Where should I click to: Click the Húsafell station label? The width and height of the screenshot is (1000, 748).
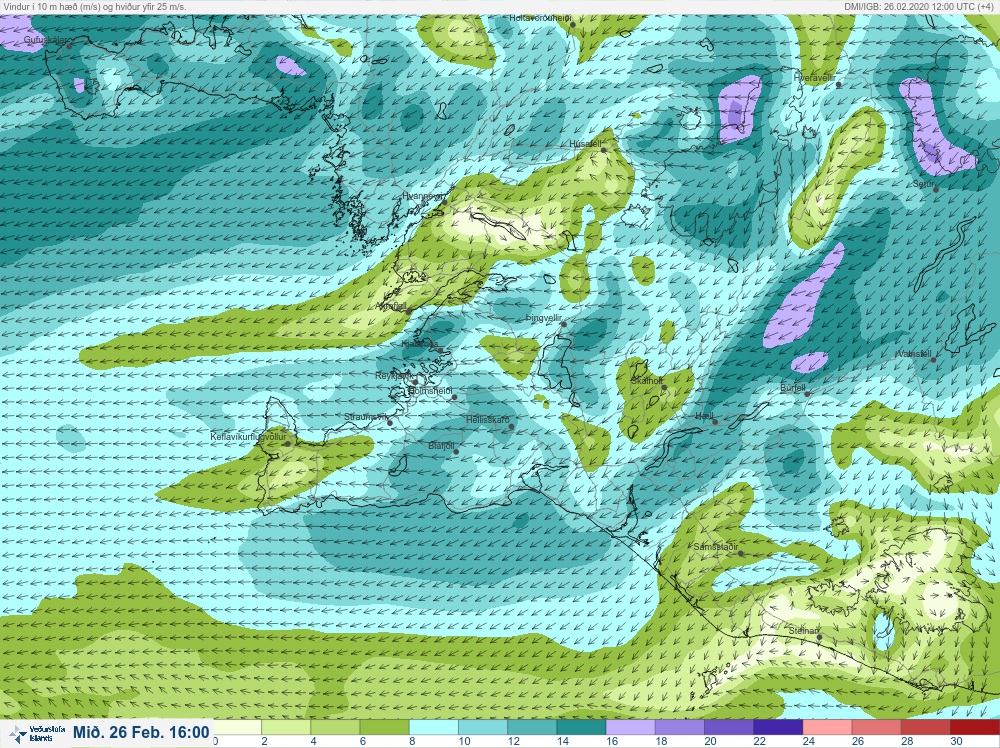point(585,144)
